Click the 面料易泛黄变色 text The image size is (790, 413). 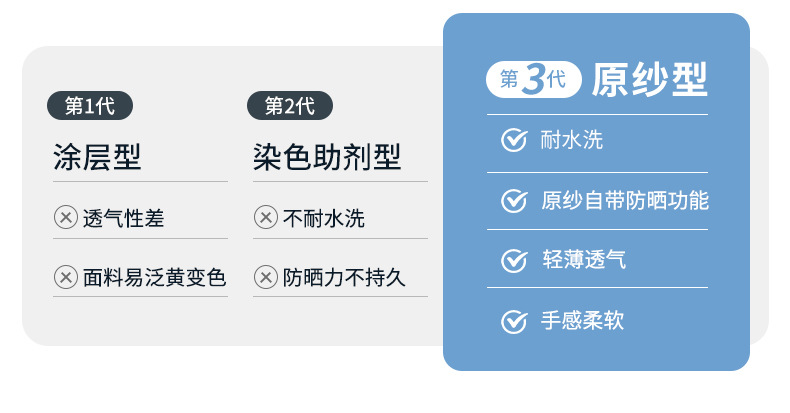(x=155, y=277)
